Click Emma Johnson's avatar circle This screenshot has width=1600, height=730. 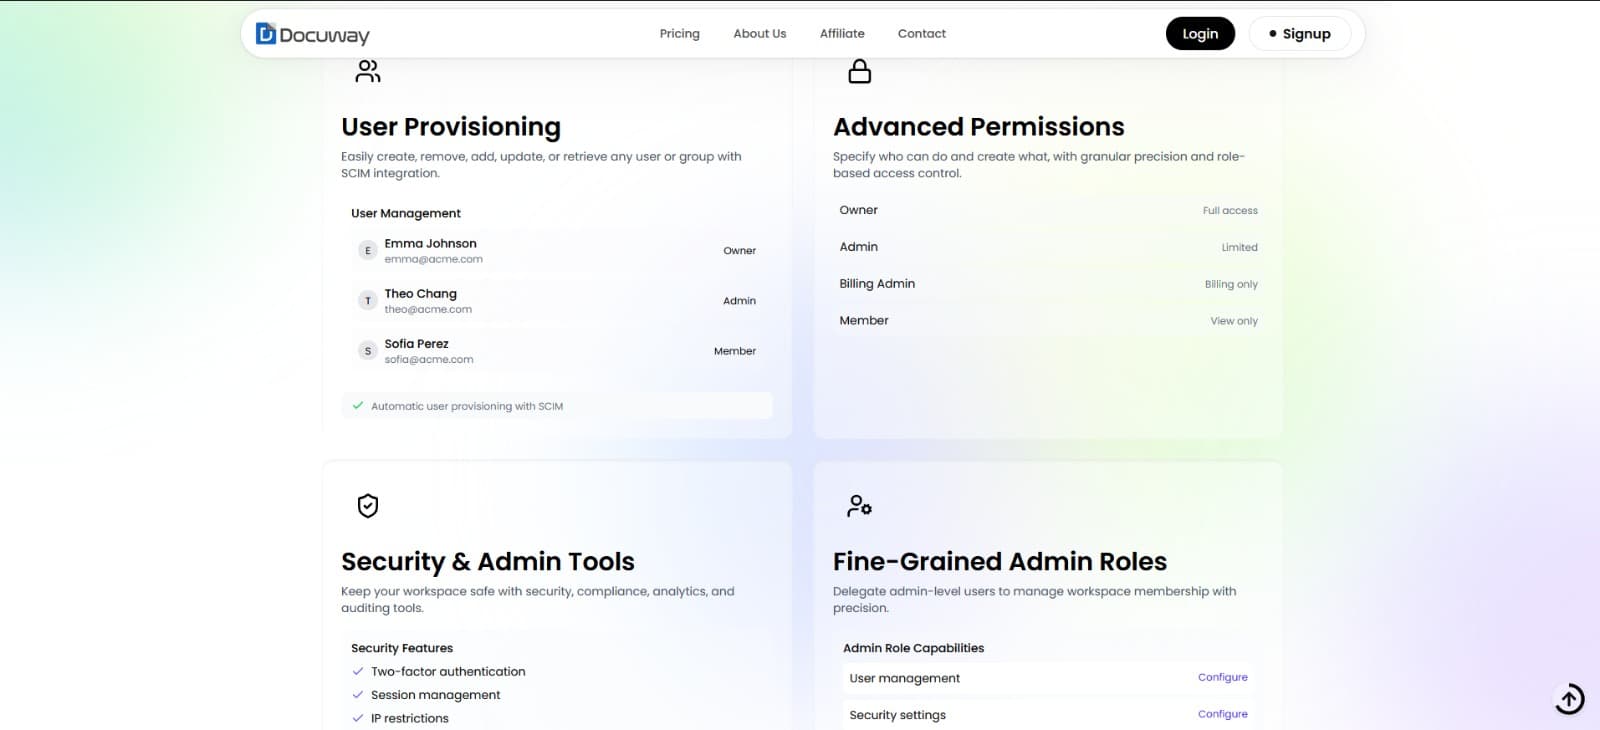368,250
